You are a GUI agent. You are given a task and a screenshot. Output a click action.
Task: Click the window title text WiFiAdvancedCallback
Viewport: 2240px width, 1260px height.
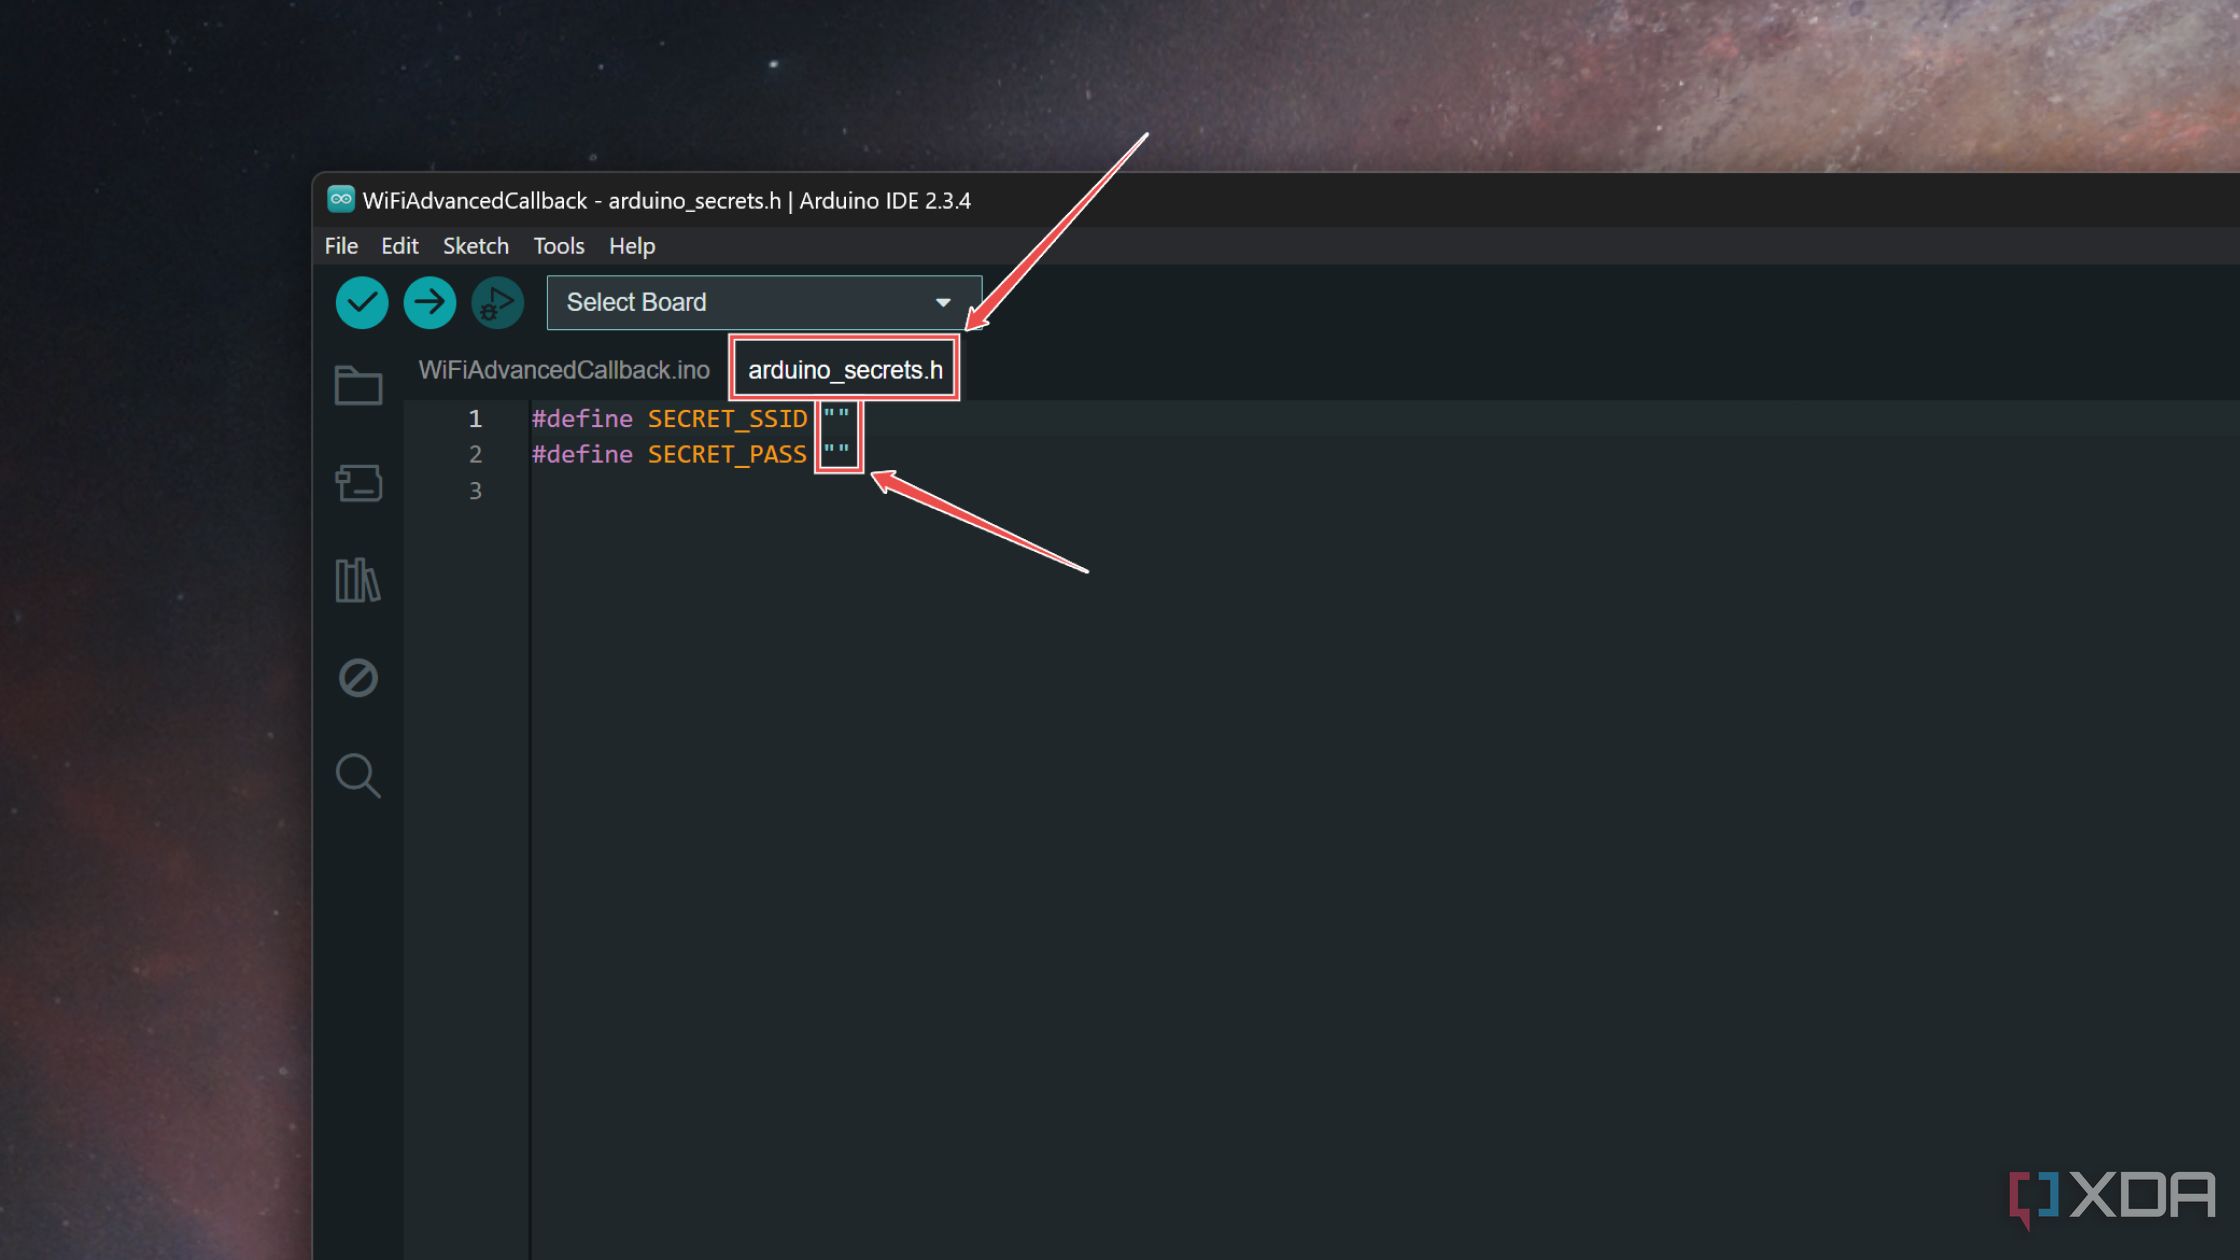pyautogui.click(x=475, y=200)
